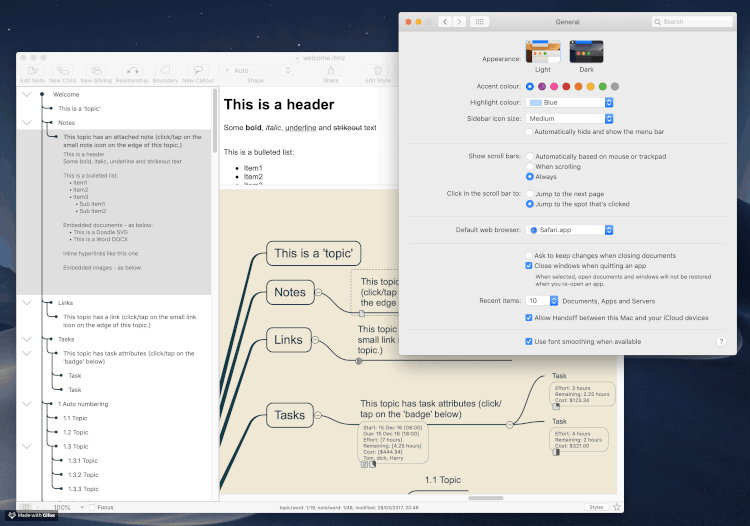Select show scroll bars When scrolling
Screen dimensions: 750x526
[x=529, y=166]
